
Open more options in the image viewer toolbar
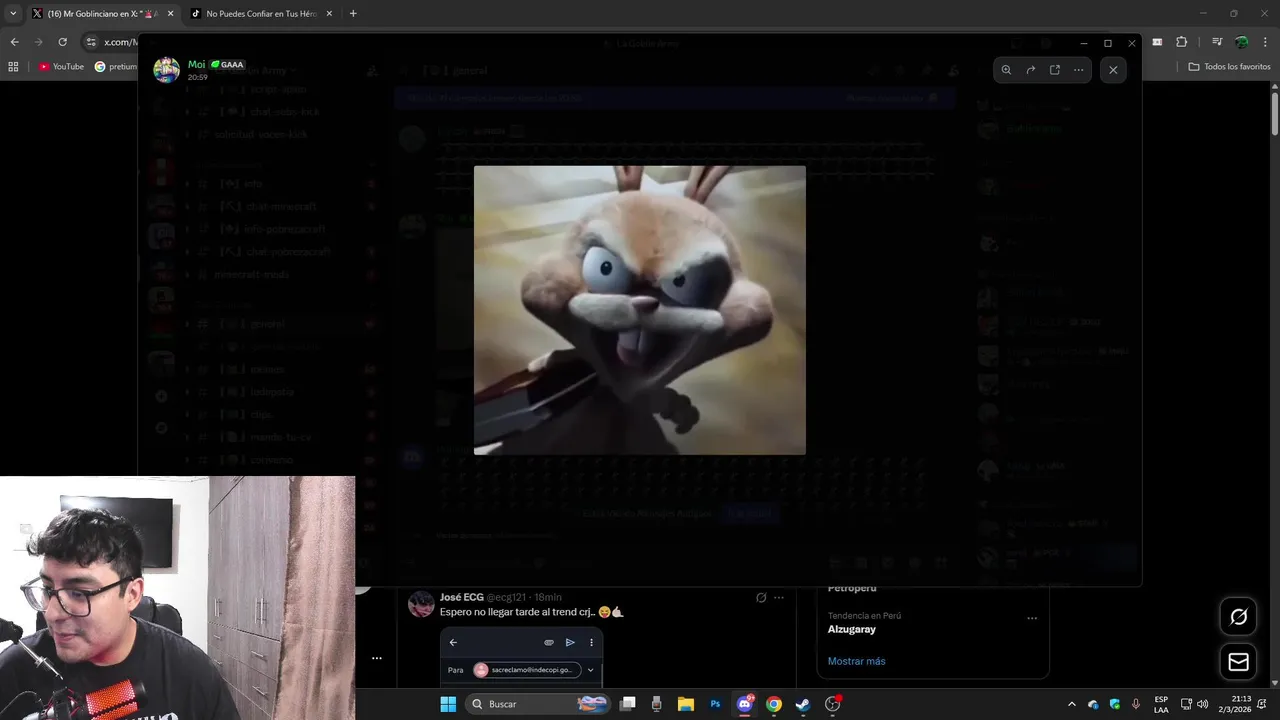(x=1078, y=70)
